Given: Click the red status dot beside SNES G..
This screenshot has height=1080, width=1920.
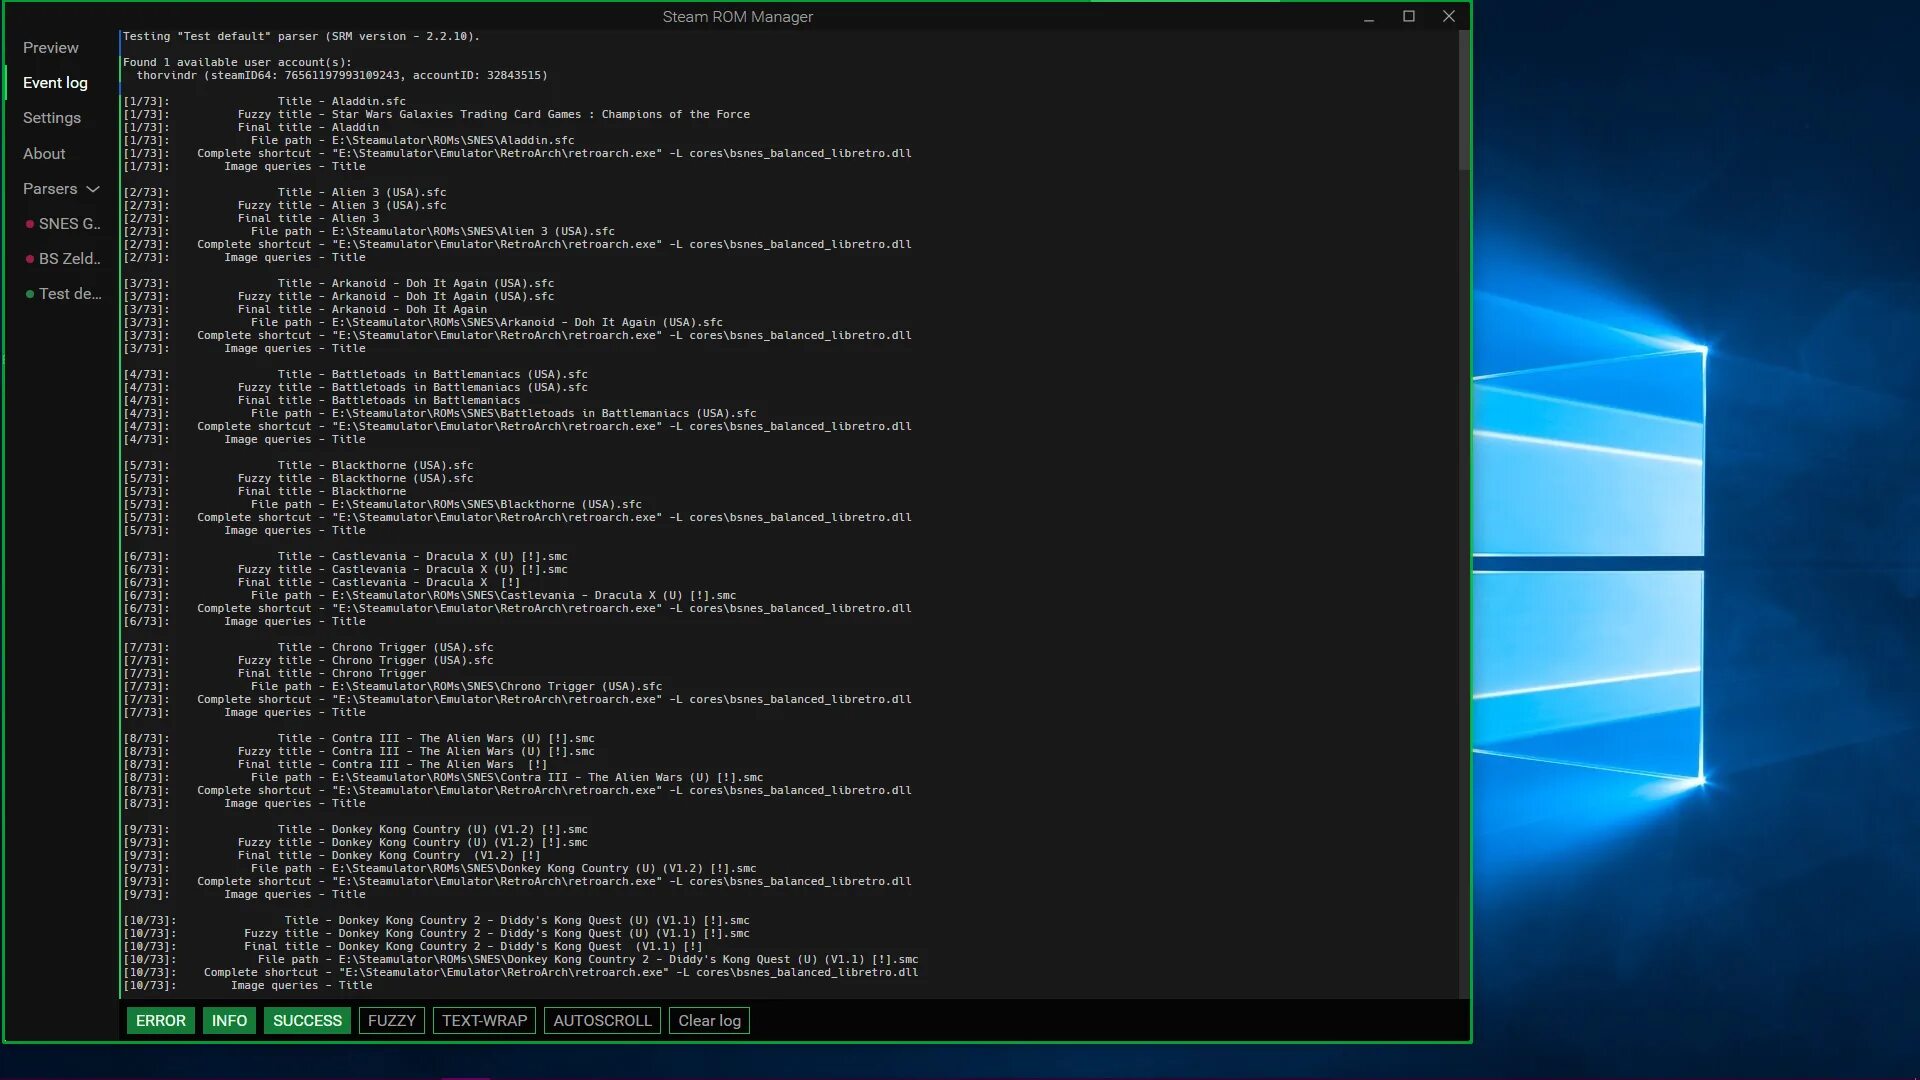Looking at the screenshot, I should (x=30, y=224).
